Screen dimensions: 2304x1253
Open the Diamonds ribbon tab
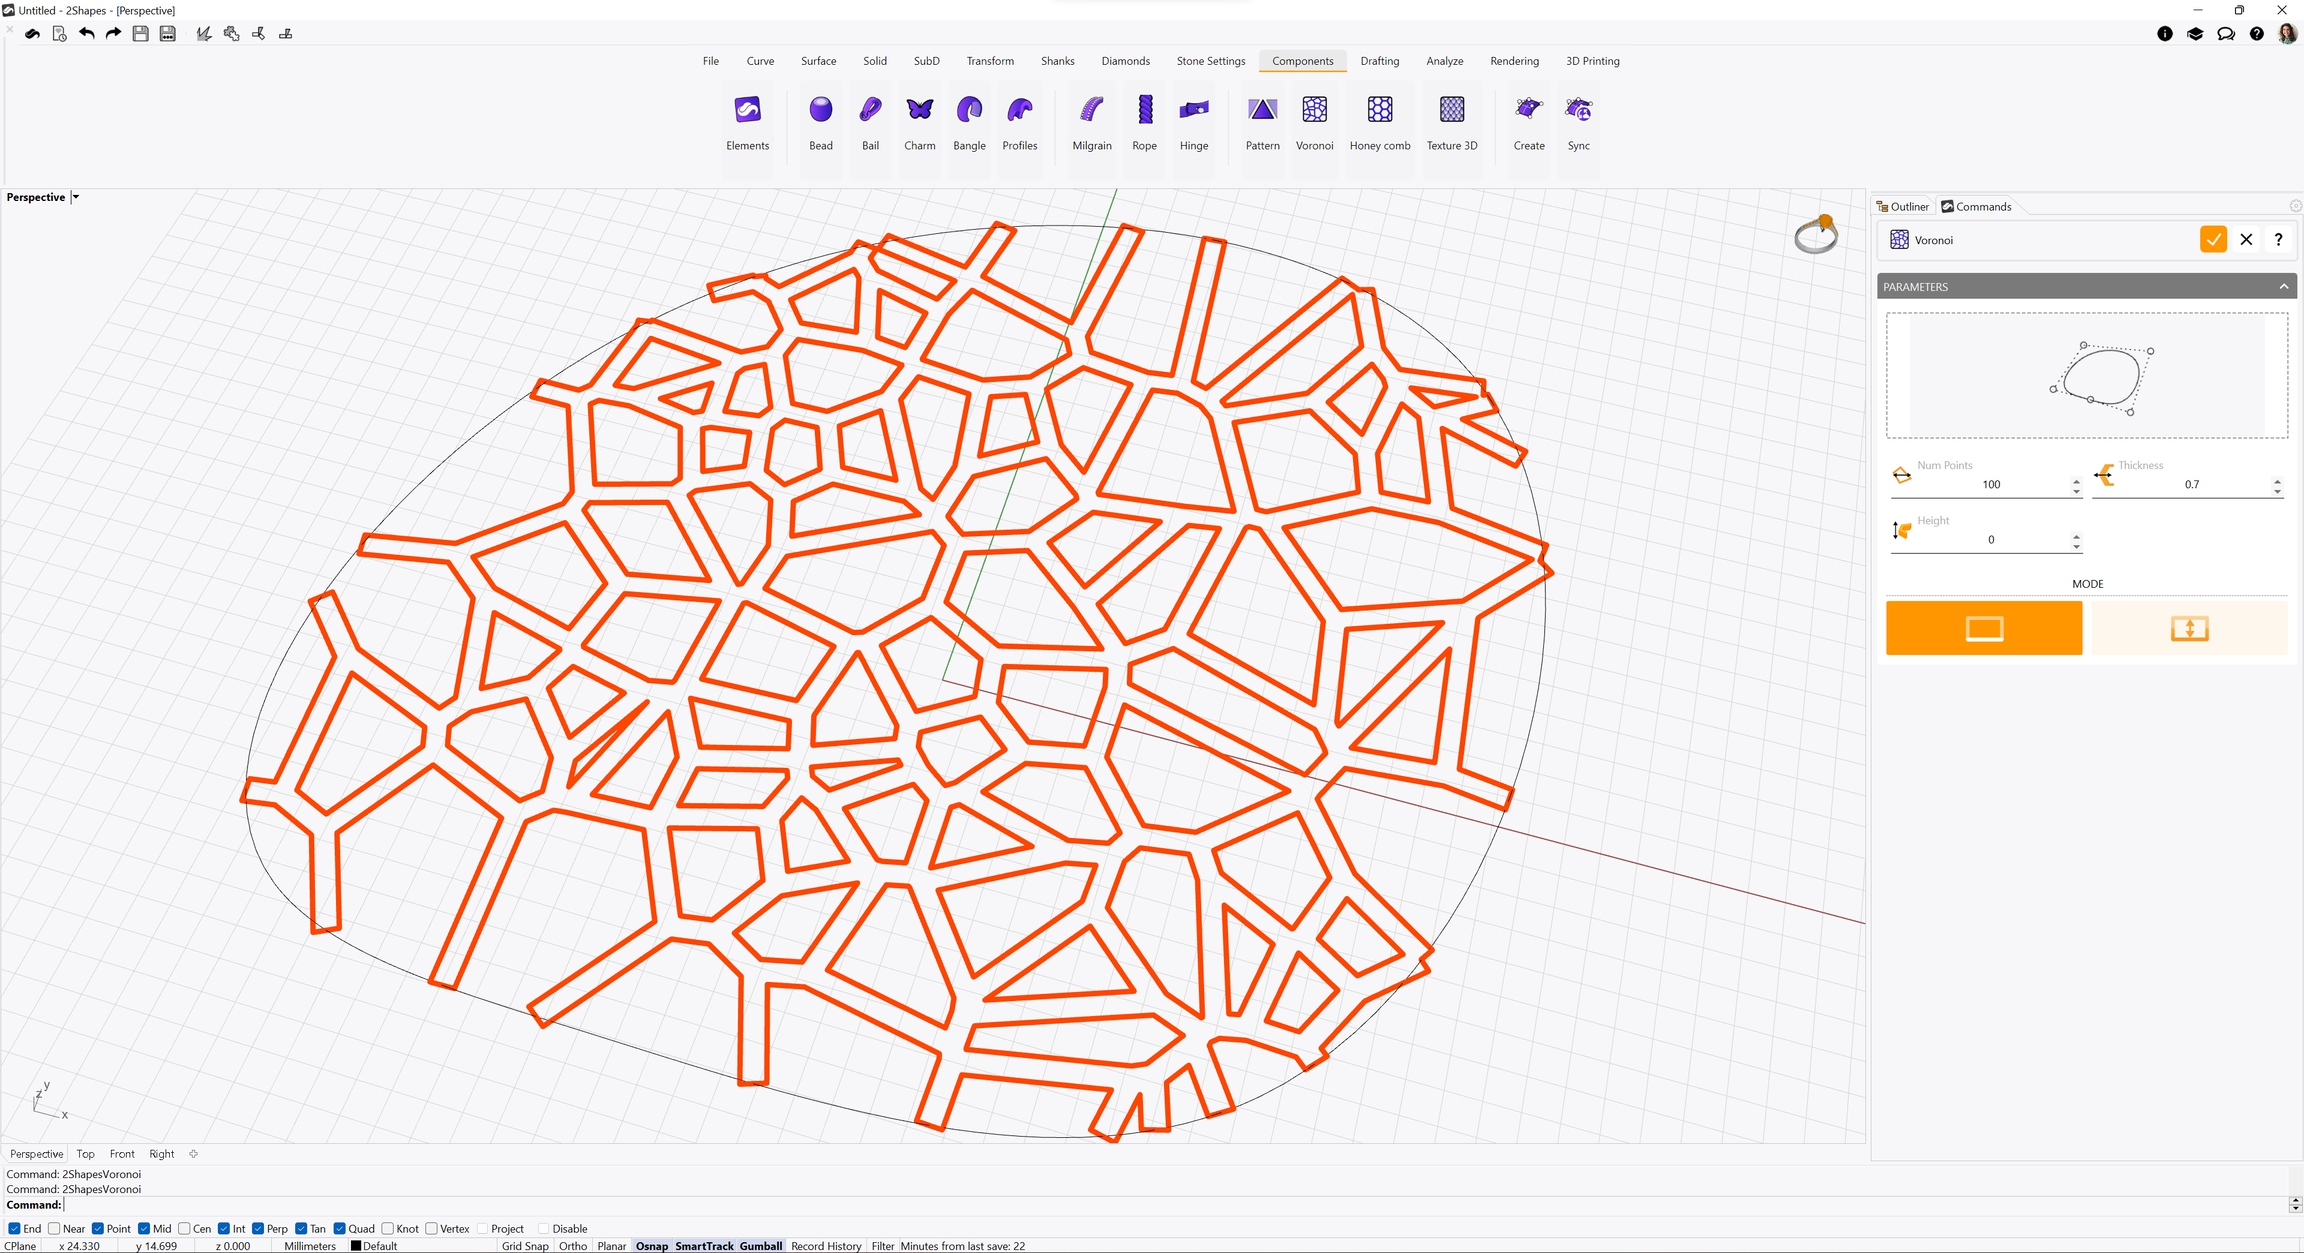1125,61
